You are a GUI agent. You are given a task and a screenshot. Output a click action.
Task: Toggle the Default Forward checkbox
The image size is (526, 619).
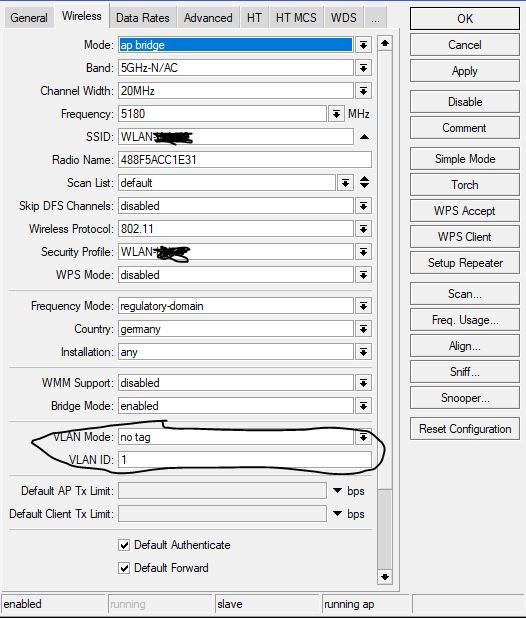point(124,568)
